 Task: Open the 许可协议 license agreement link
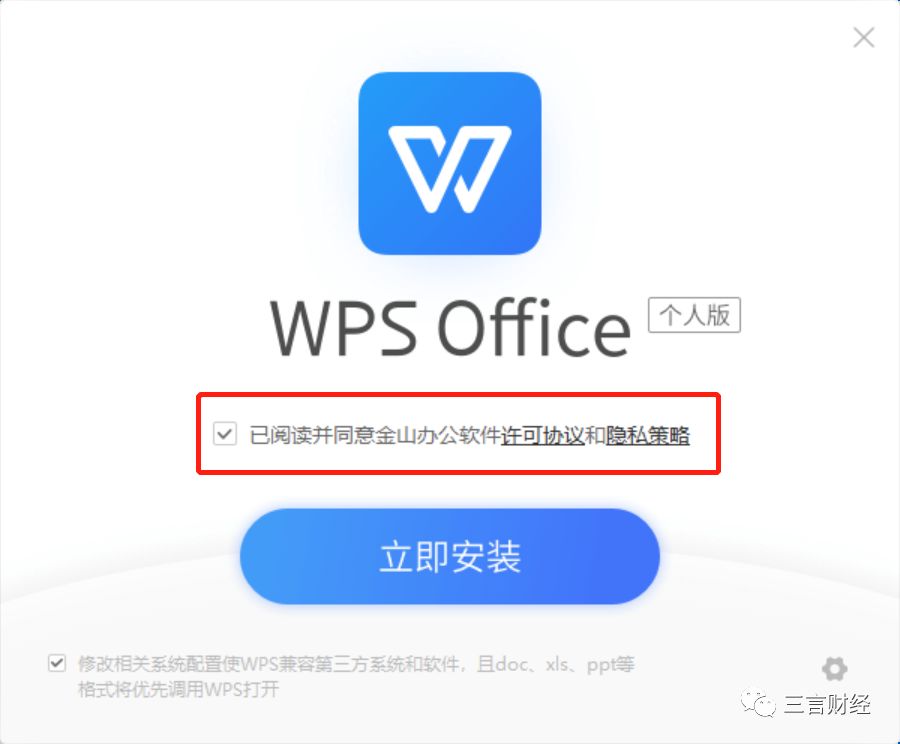click(x=542, y=436)
